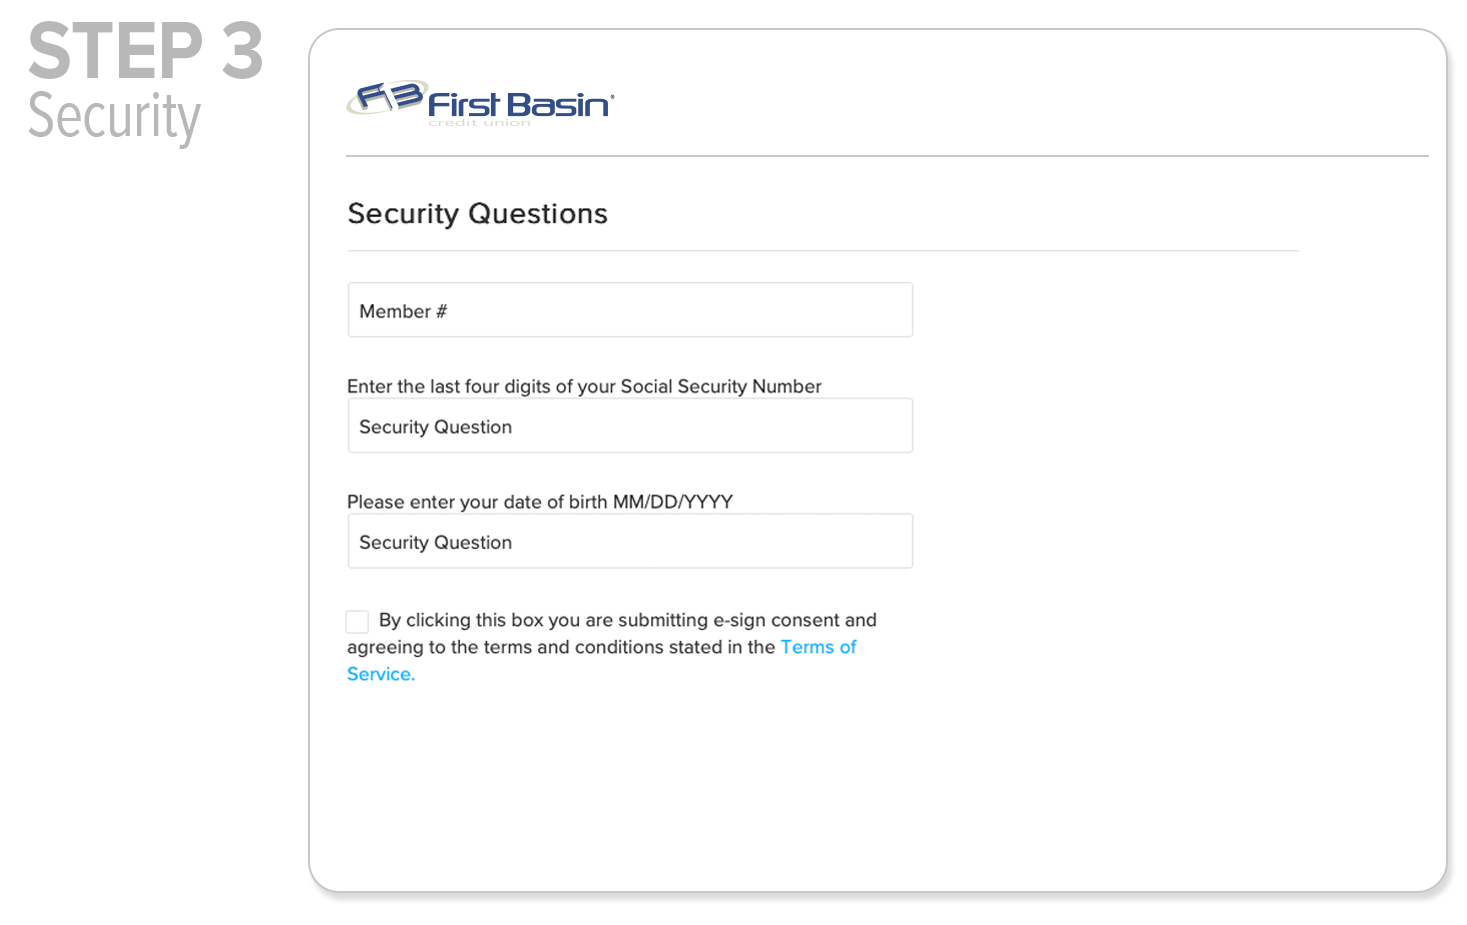Image resolution: width=1467 pixels, height=925 pixels.
Task: Click the 'Please enter your date of birth' label
Action: tap(477, 502)
